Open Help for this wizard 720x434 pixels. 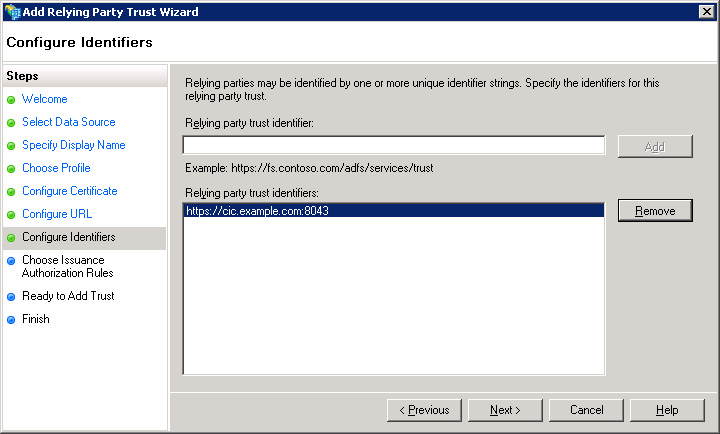[x=667, y=410]
